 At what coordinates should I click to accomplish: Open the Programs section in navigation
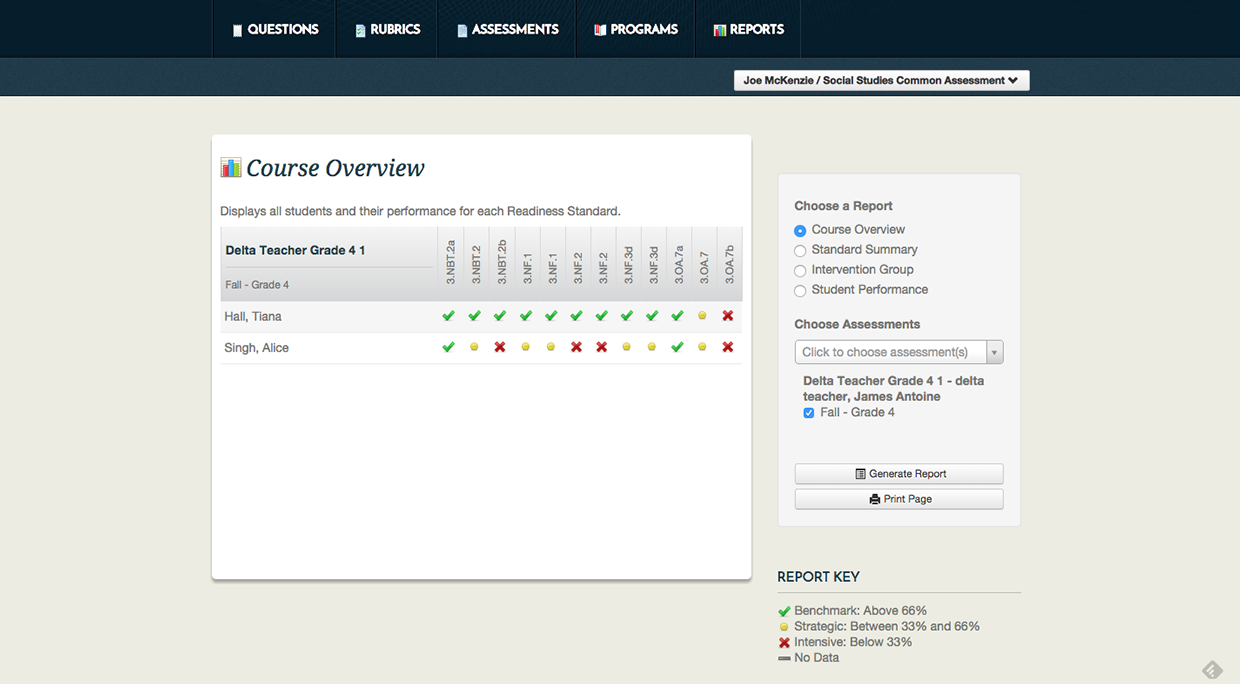click(x=636, y=29)
